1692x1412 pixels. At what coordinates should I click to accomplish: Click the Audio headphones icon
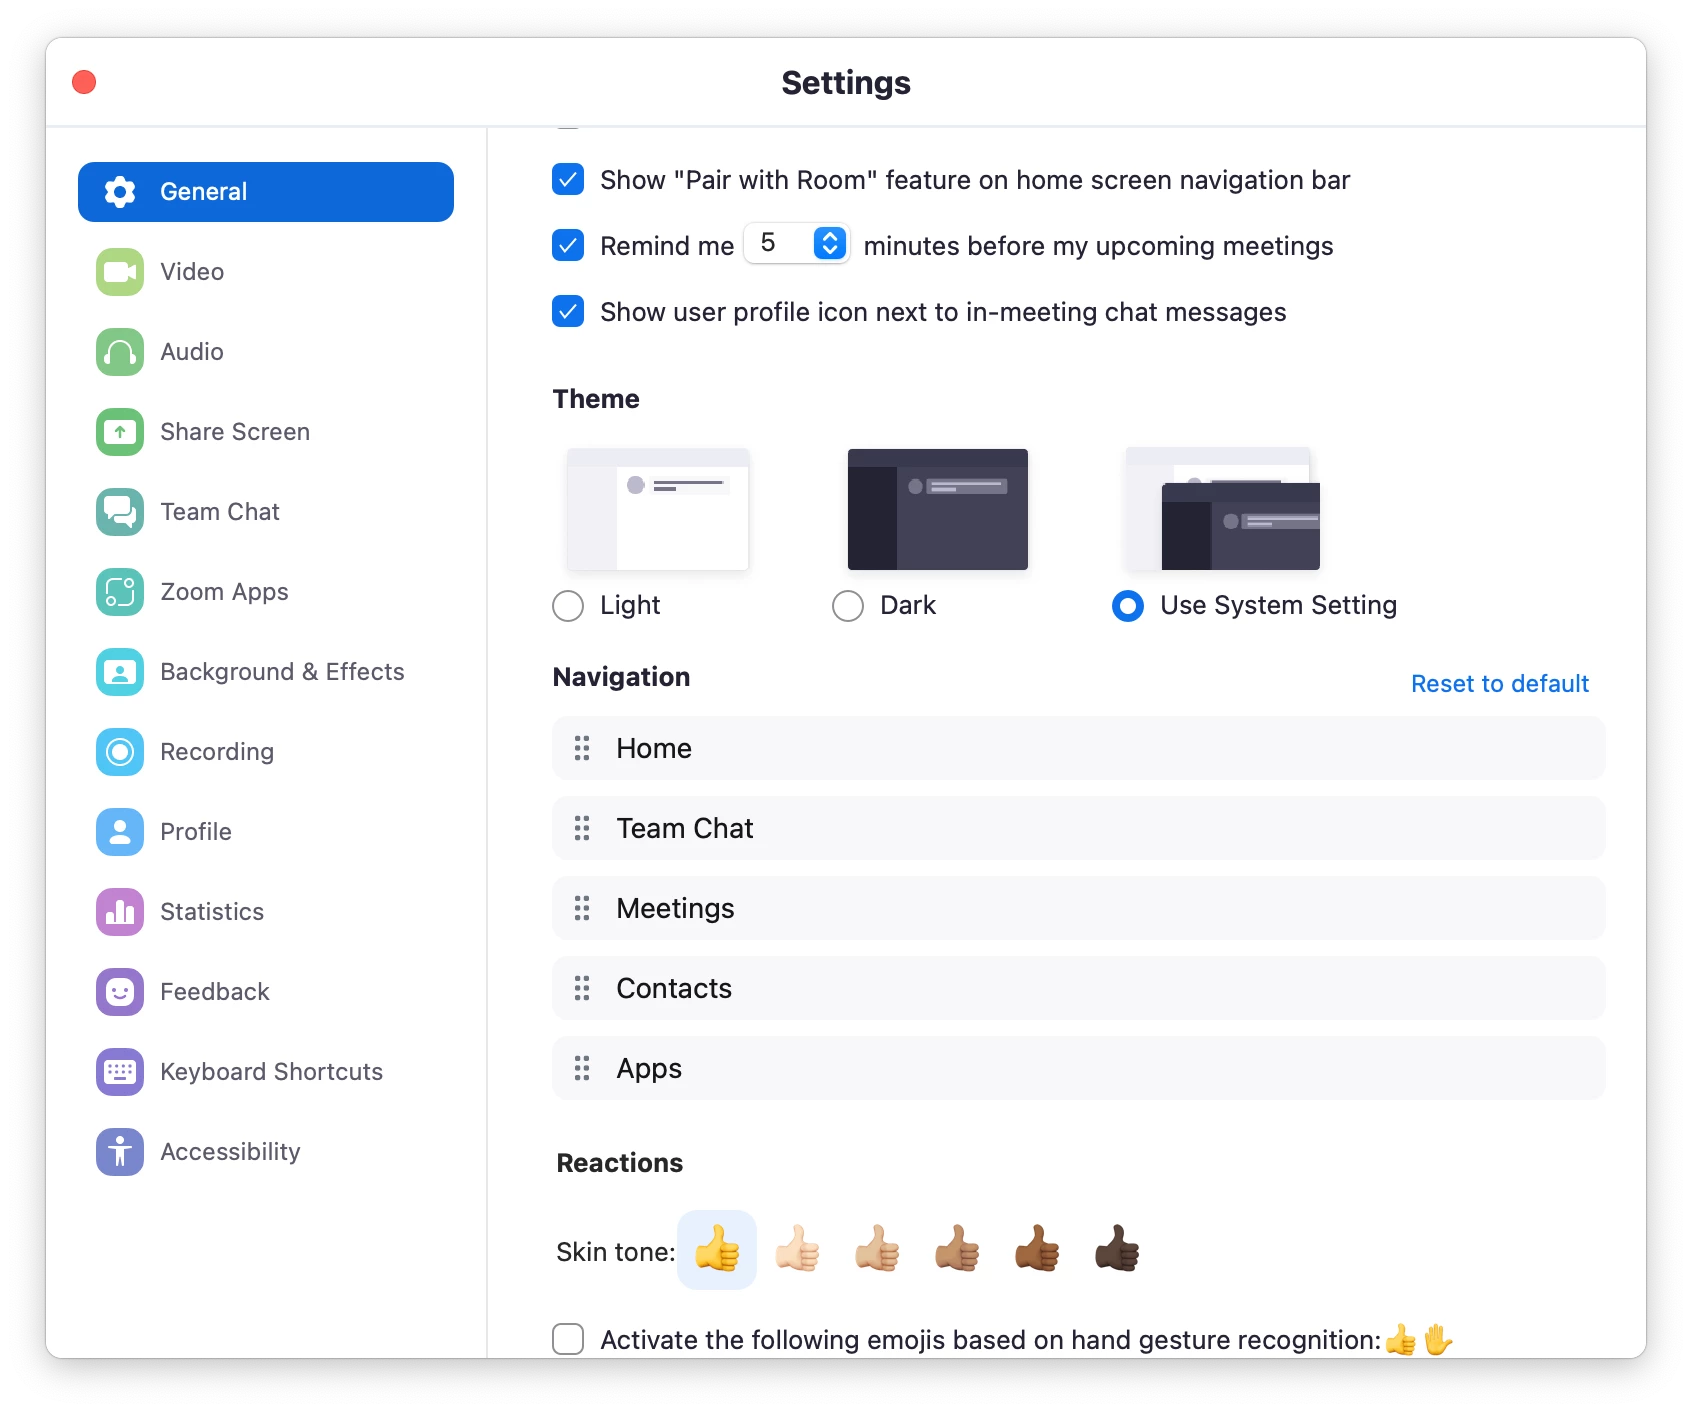[x=120, y=352]
